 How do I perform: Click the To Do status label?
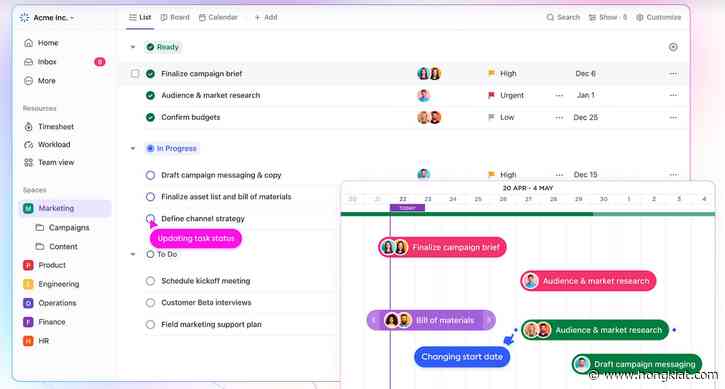coord(162,254)
